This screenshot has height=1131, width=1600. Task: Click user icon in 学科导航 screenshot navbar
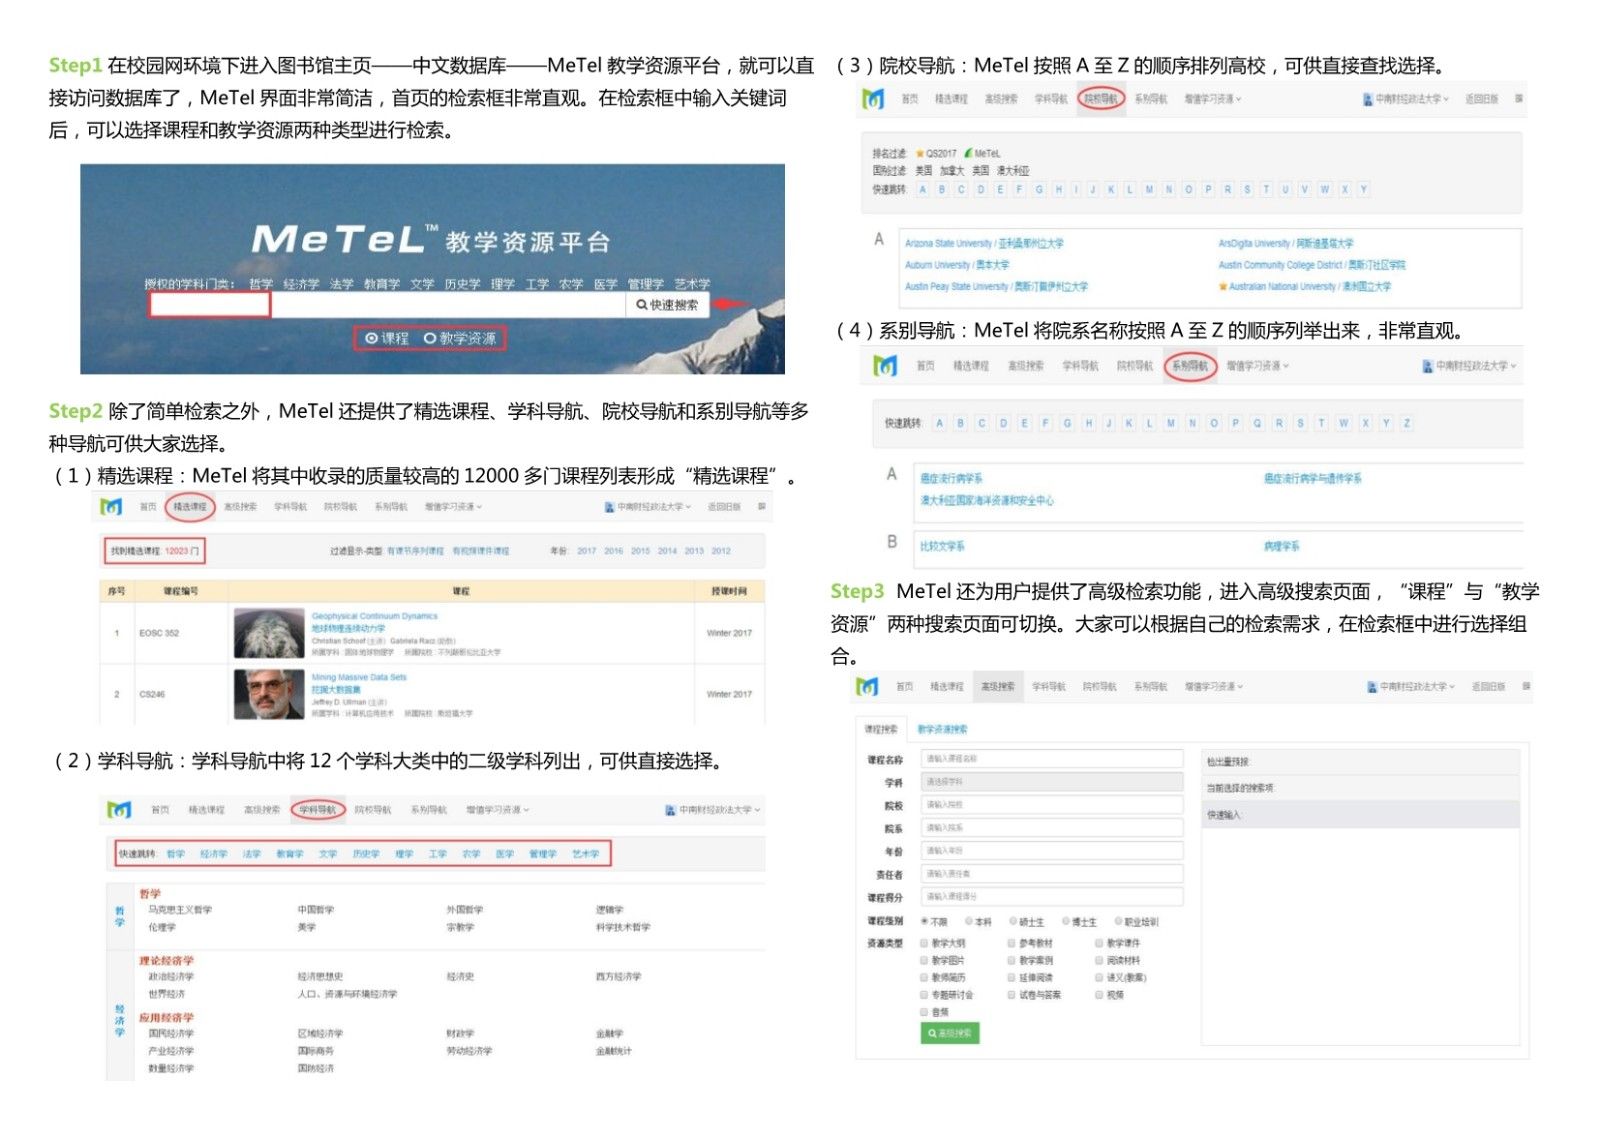[x=670, y=810]
